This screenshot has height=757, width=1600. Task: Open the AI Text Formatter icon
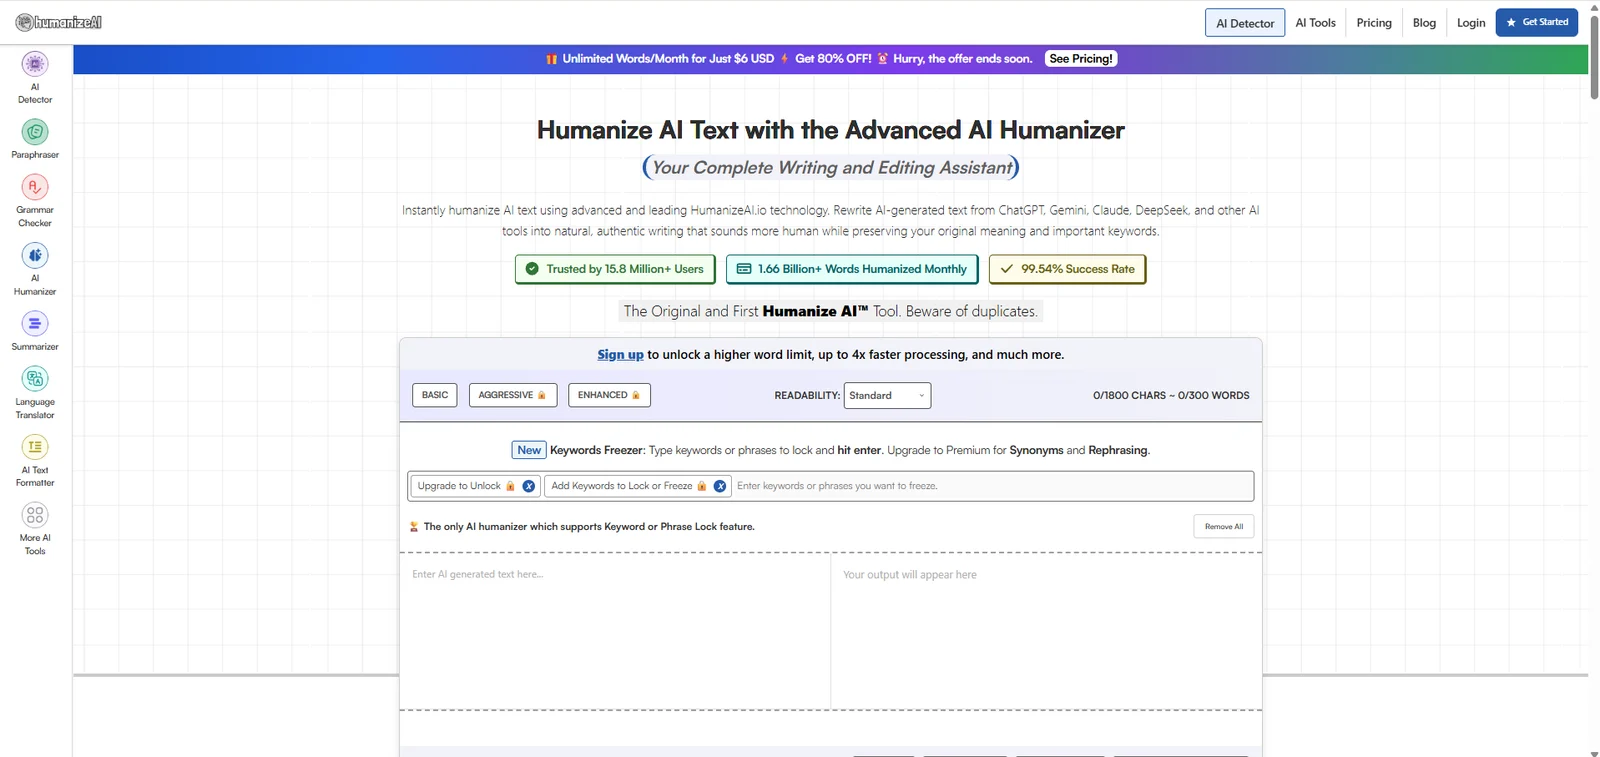pos(35,447)
